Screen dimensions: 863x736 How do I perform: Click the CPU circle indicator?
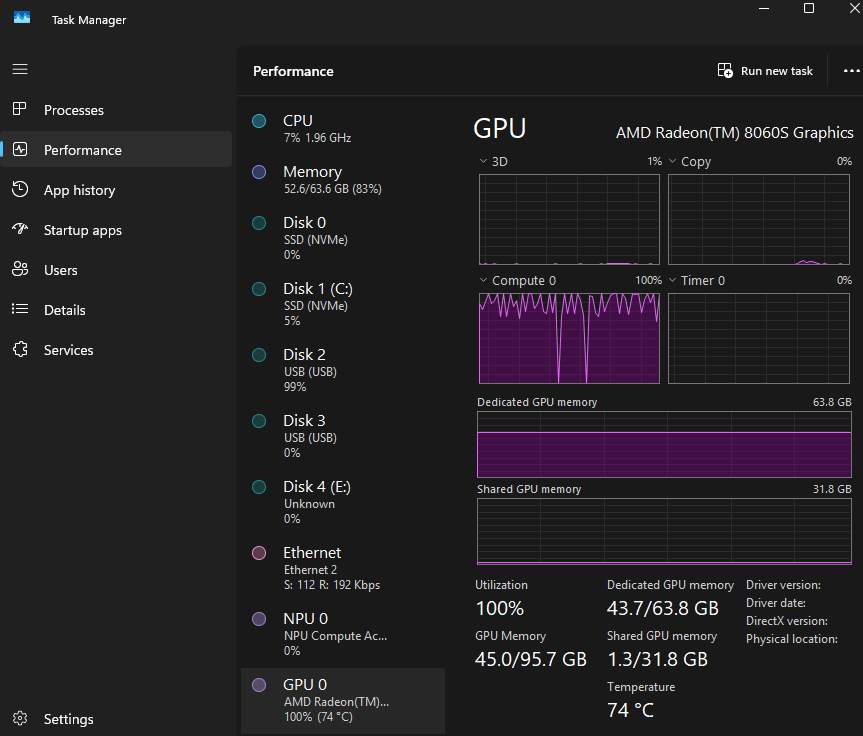click(x=259, y=121)
